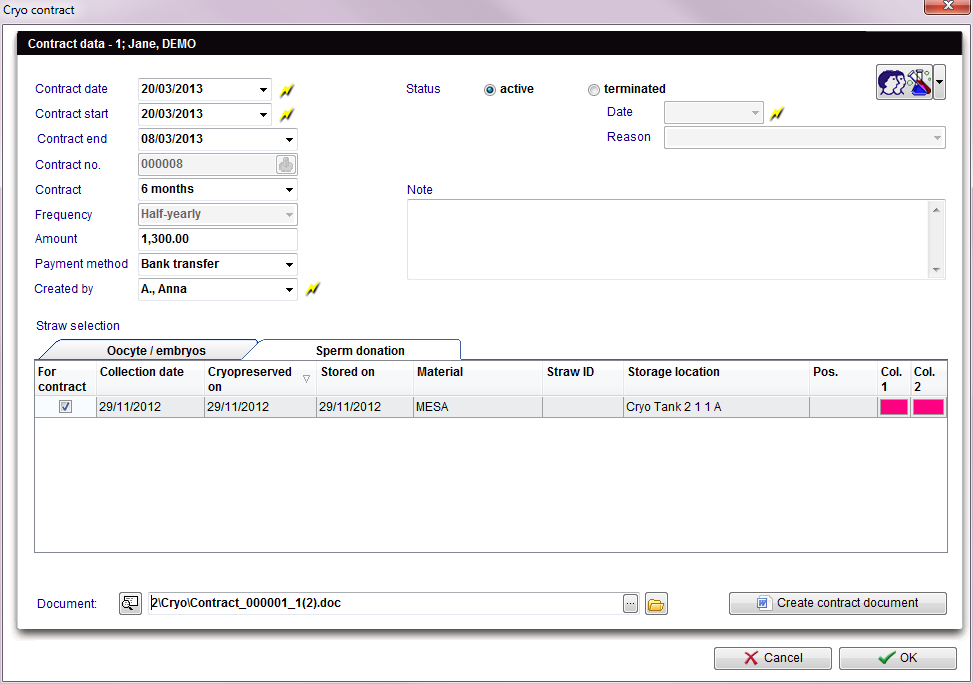The width and height of the screenshot is (973, 684).
Task: Click the contract number generator icon
Action: point(285,164)
